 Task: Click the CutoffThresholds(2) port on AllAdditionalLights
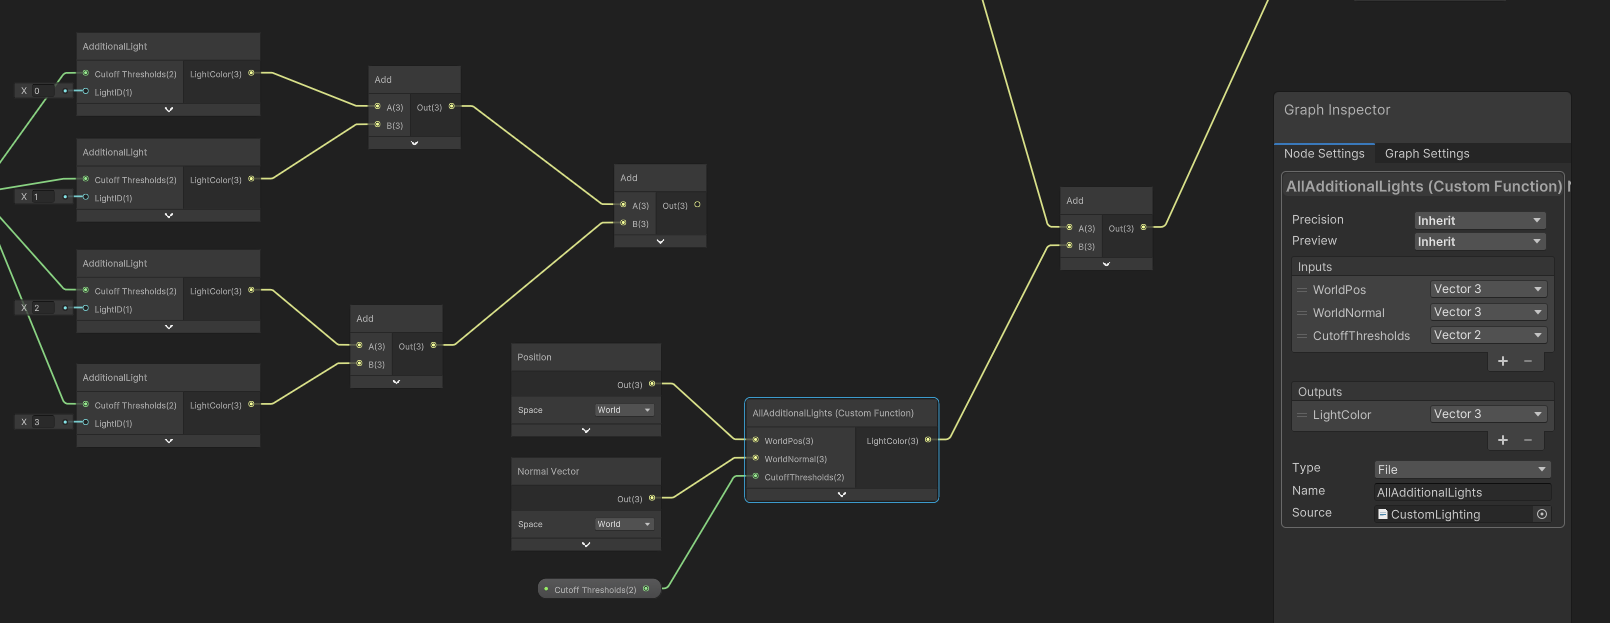[x=756, y=476]
